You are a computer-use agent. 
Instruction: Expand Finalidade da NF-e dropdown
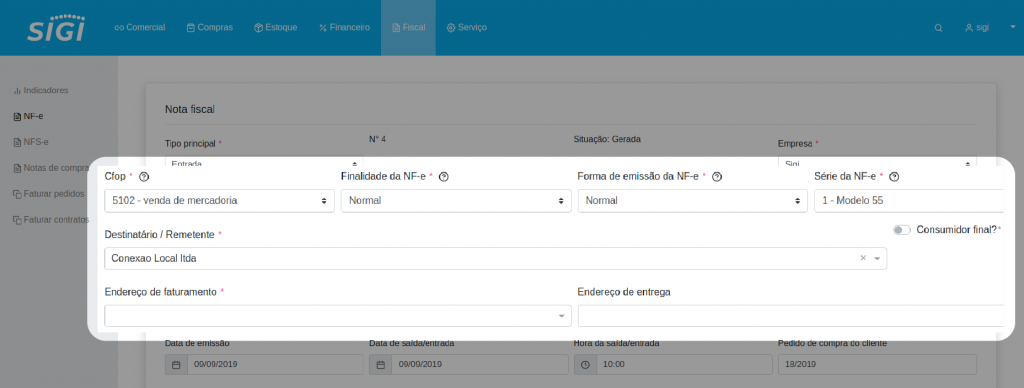[456, 201]
